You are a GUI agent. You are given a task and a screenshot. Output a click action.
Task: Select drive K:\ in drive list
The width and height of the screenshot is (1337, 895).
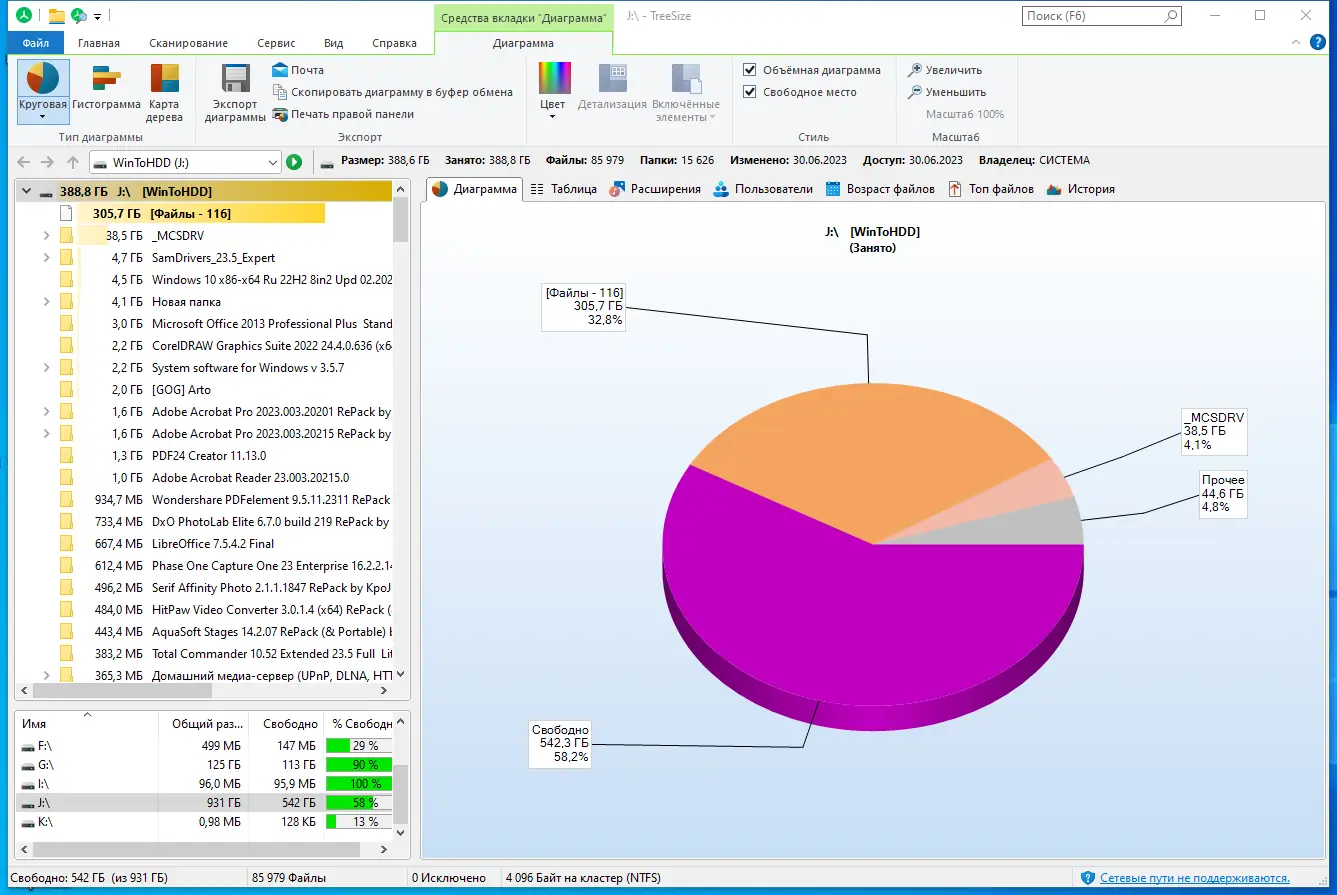point(205,822)
